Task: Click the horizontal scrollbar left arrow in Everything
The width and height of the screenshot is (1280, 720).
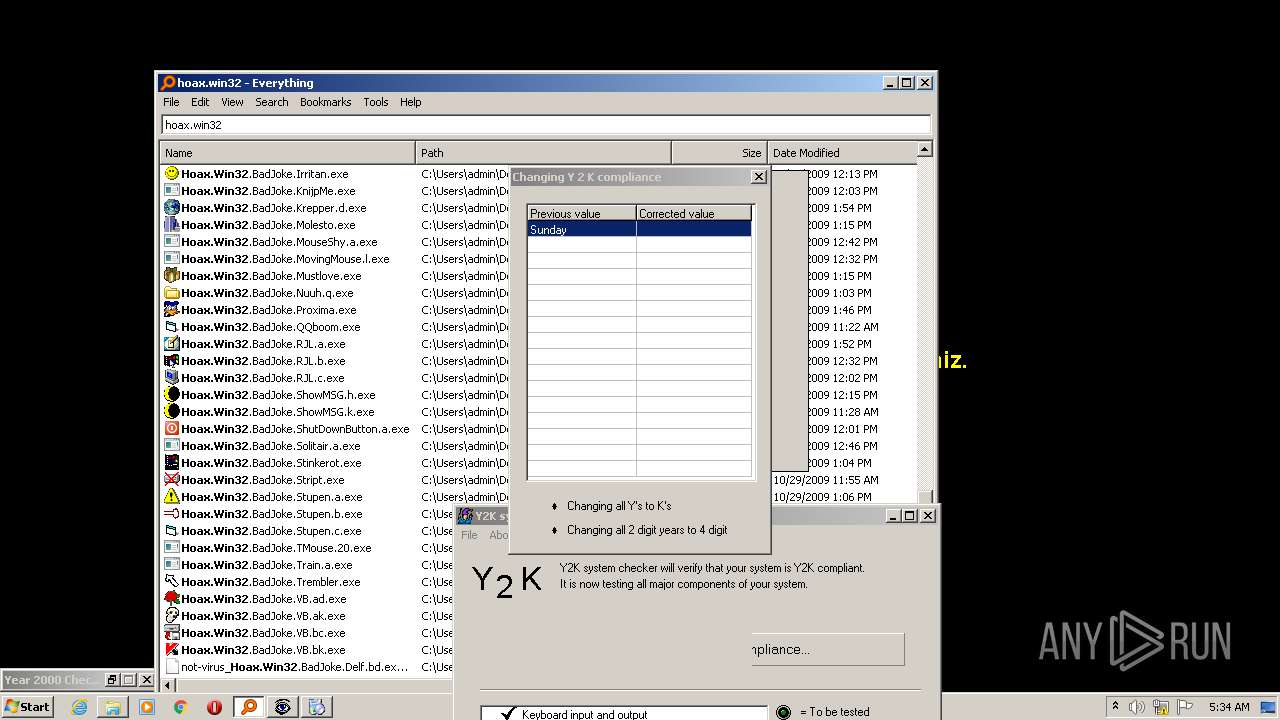Action: pyautogui.click(x=167, y=685)
